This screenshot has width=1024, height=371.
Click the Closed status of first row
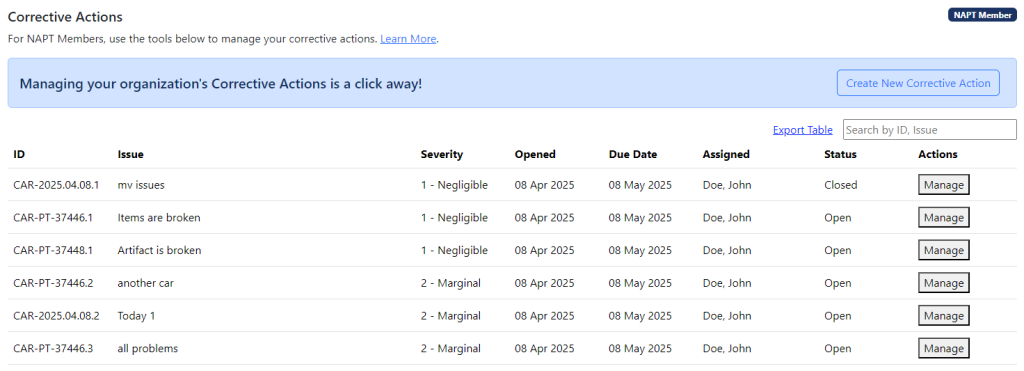point(840,185)
